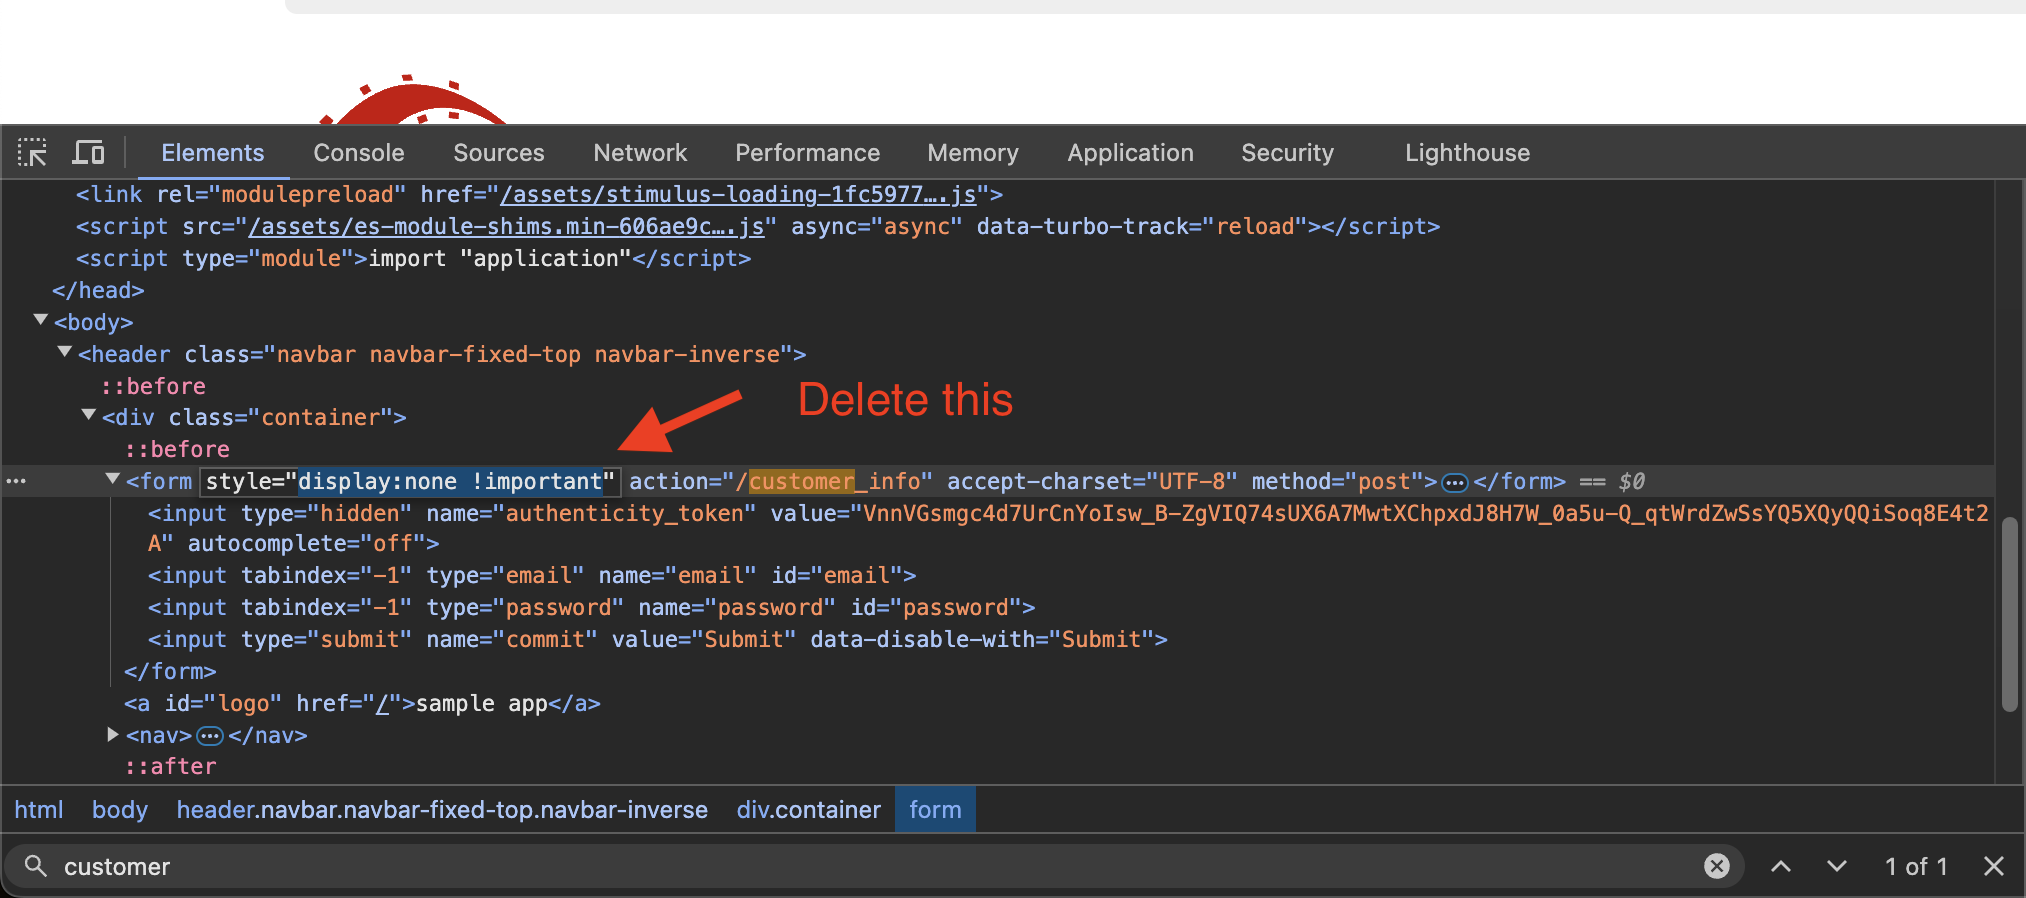Open the Sources tab

(x=499, y=153)
